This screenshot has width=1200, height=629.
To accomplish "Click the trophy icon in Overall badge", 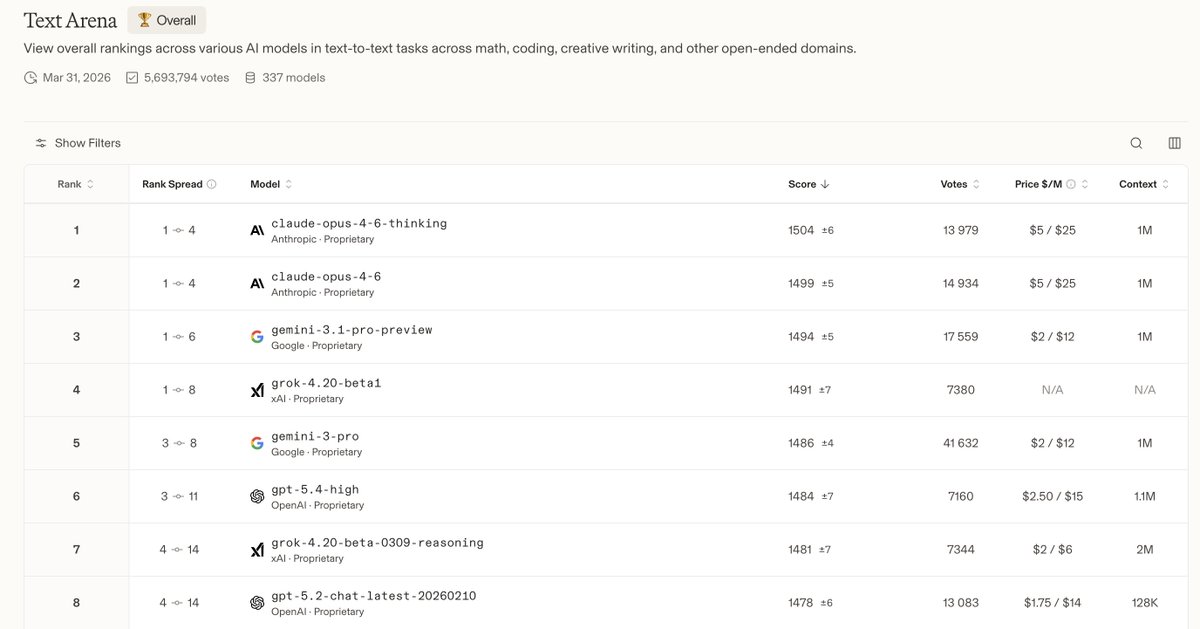I will click(145, 20).
